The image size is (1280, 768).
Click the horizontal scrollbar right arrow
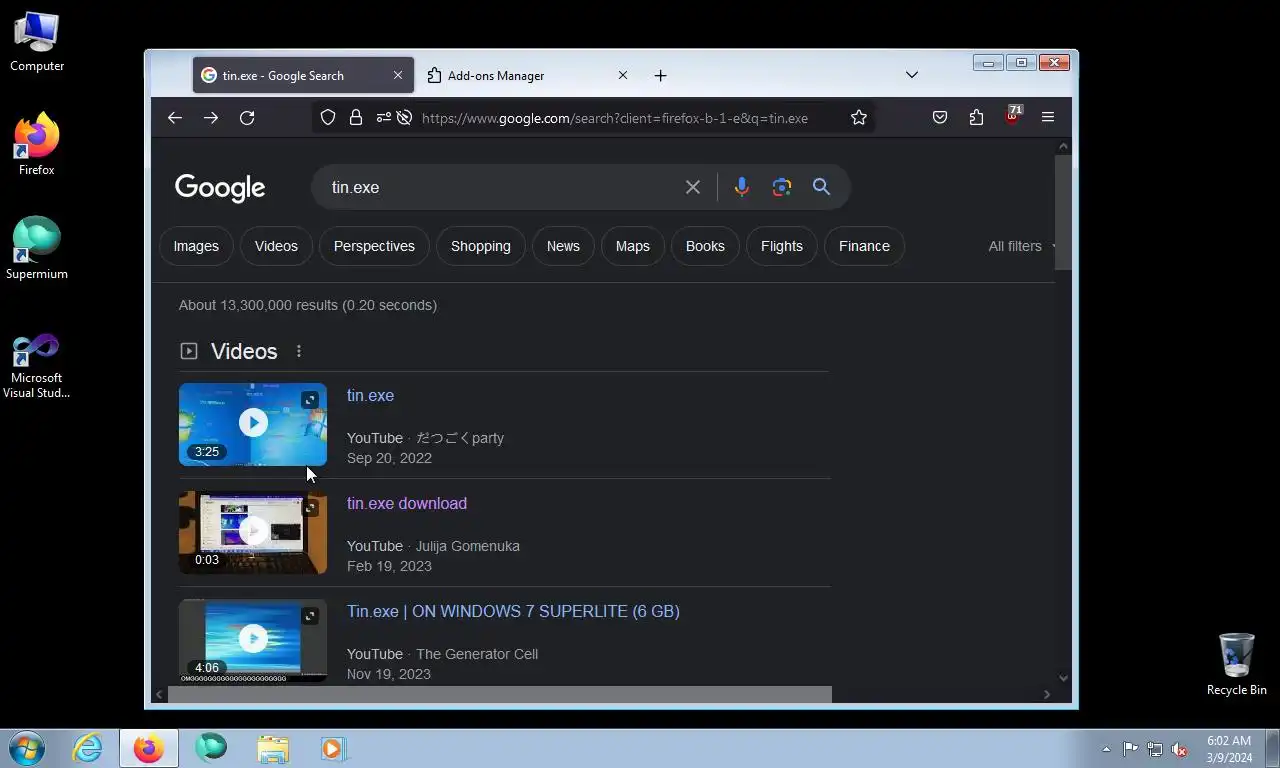click(1047, 694)
